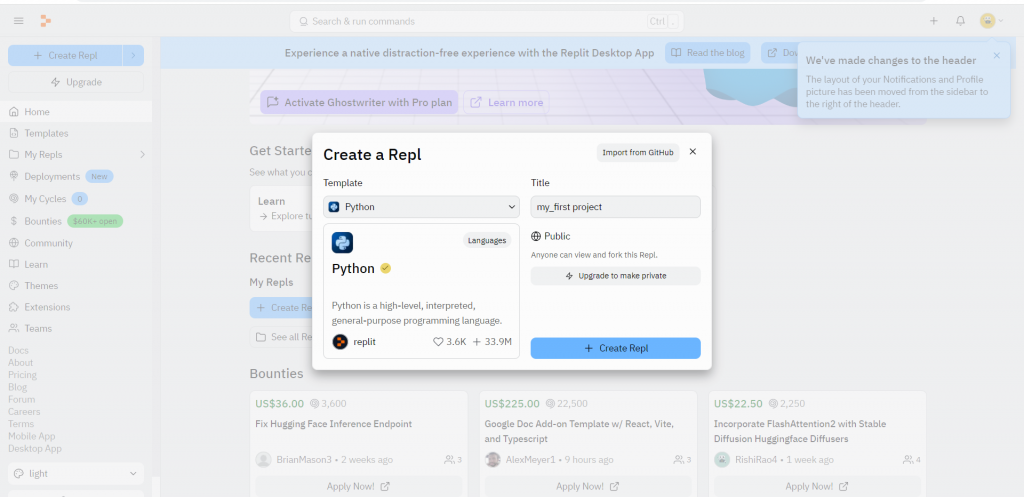Go to Home in sidebar

76,112
